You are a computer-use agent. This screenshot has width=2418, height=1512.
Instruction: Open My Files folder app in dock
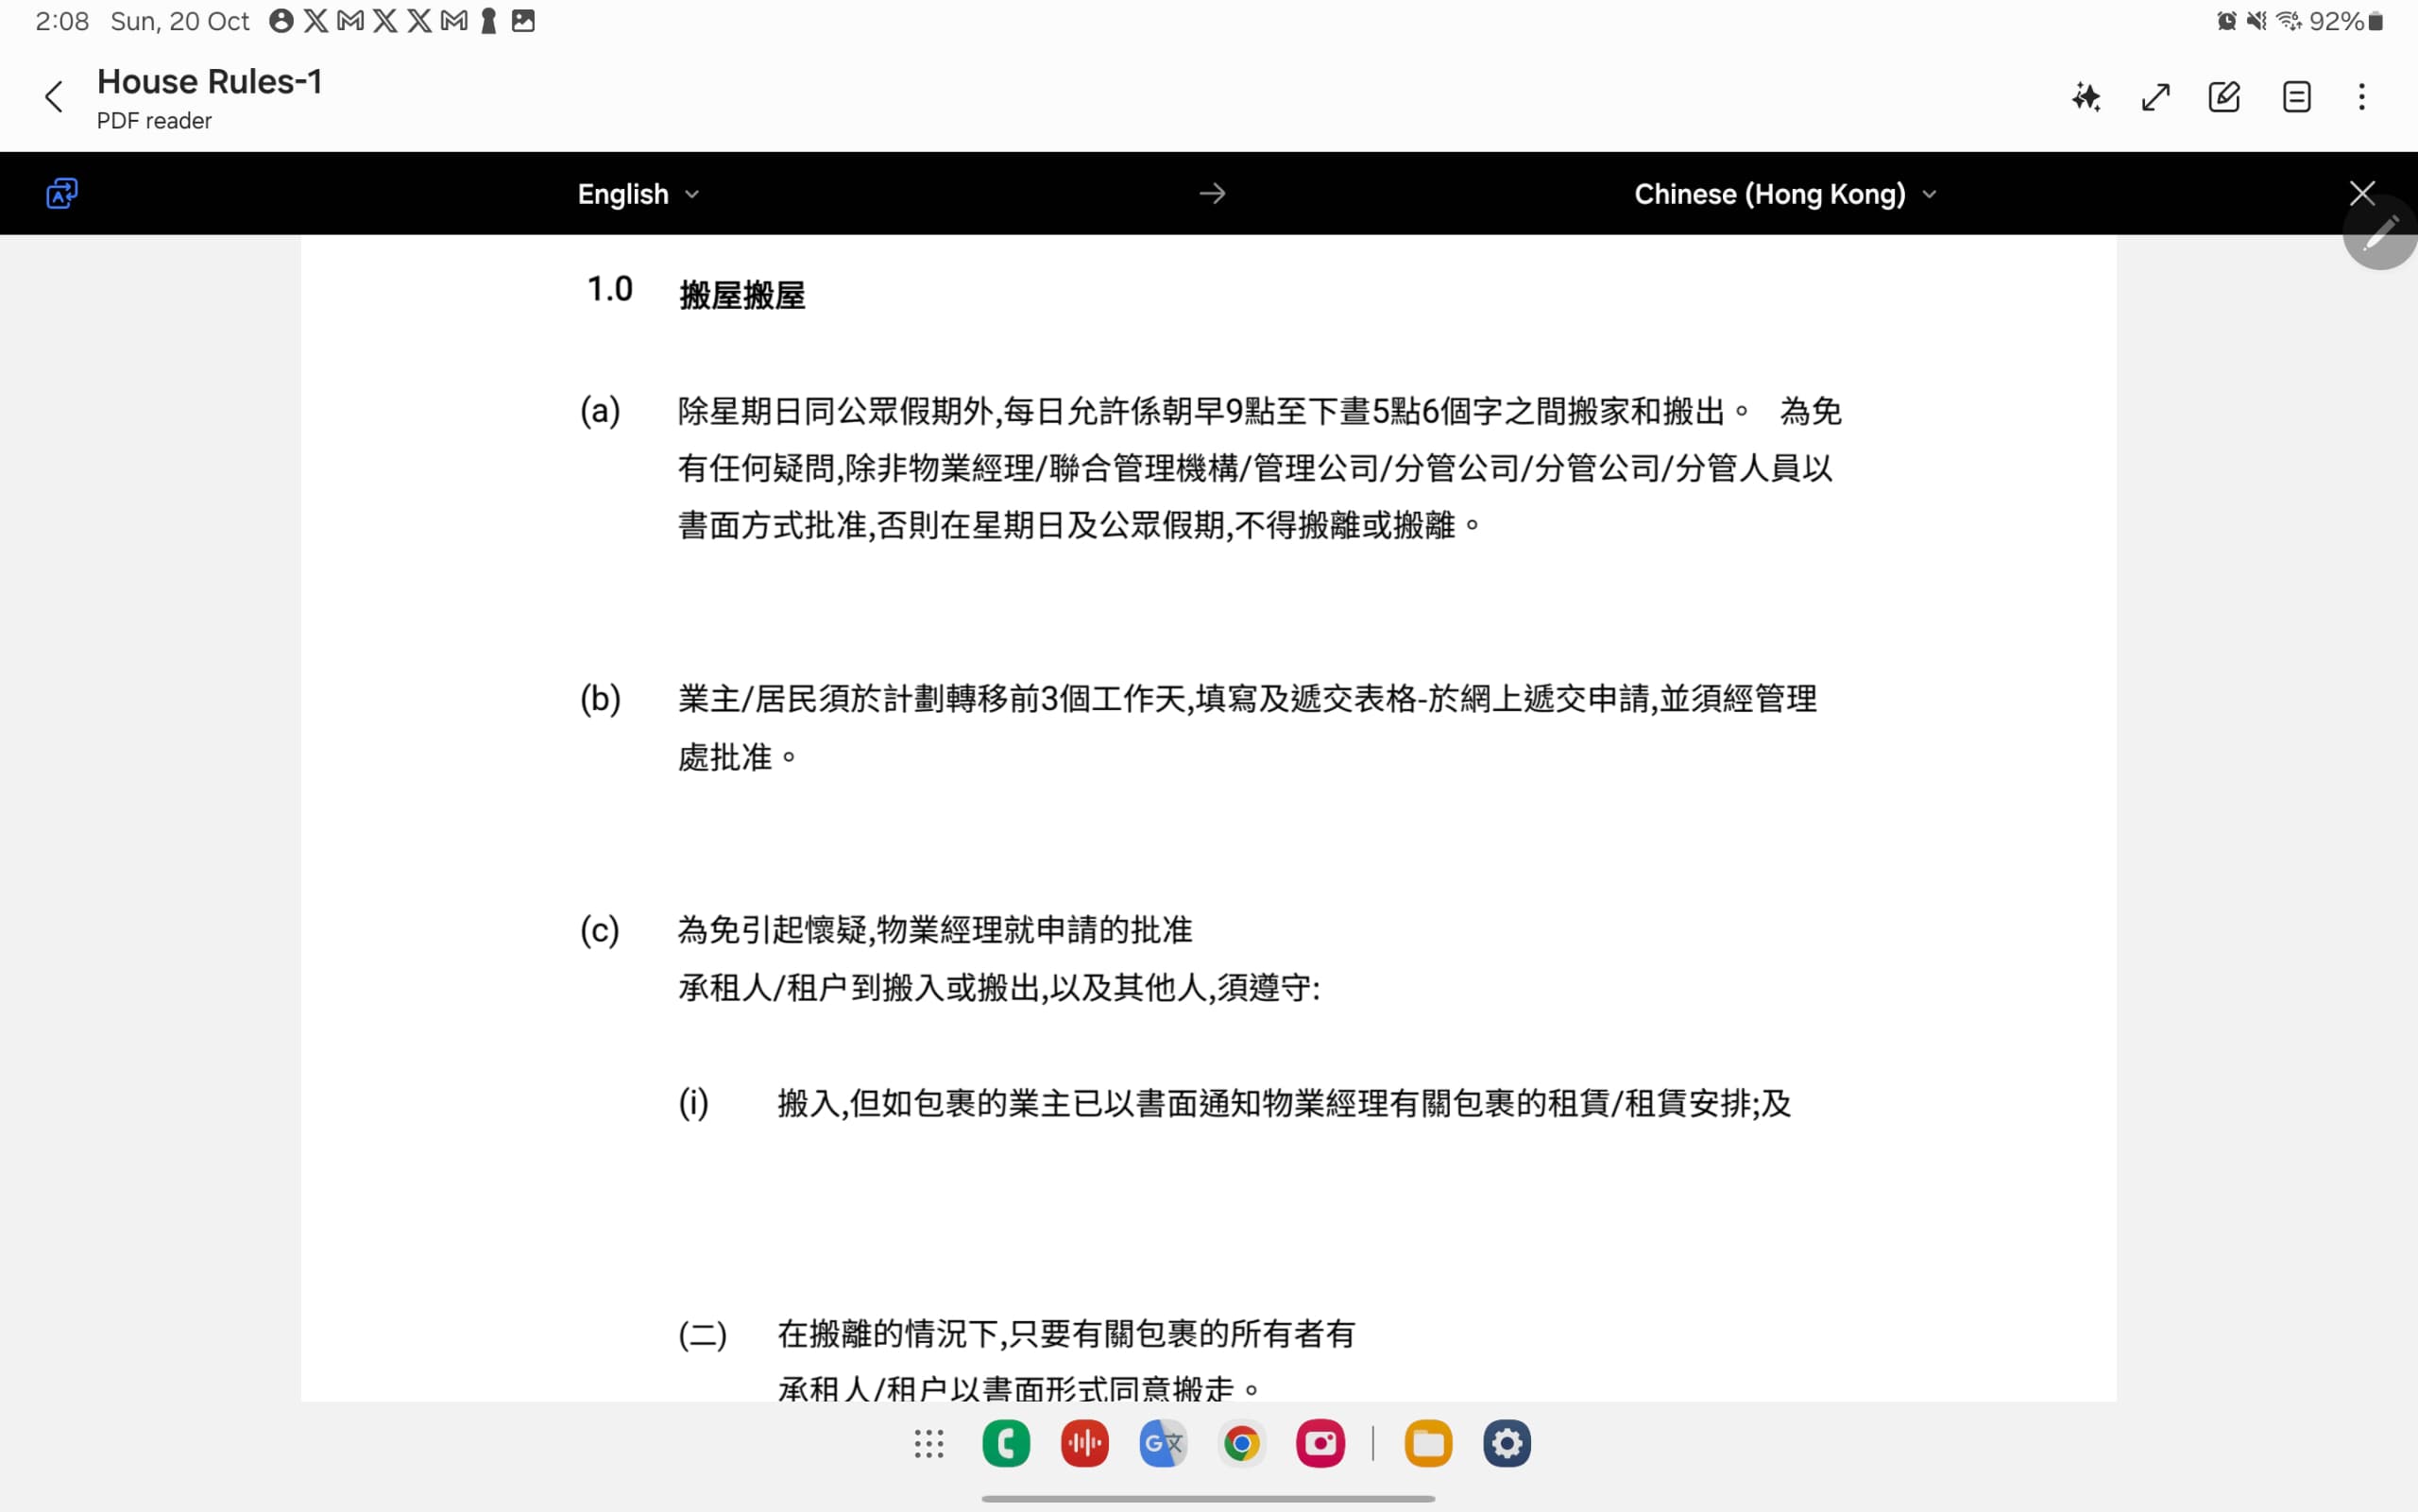pyautogui.click(x=1428, y=1443)
